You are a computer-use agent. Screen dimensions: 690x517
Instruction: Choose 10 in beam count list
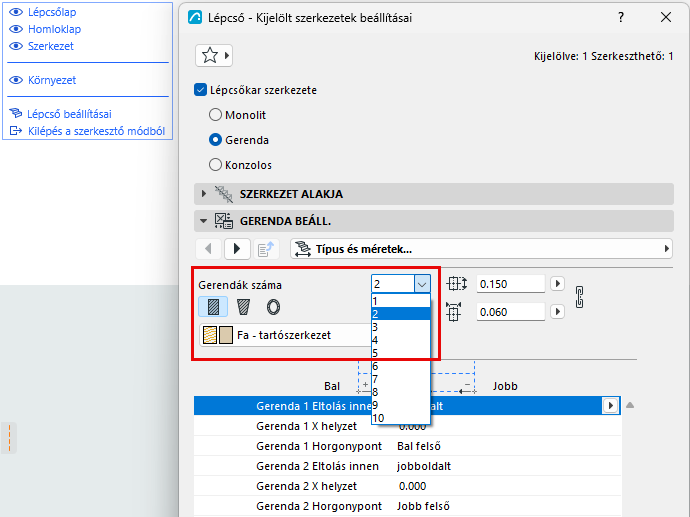pos(401,418)
